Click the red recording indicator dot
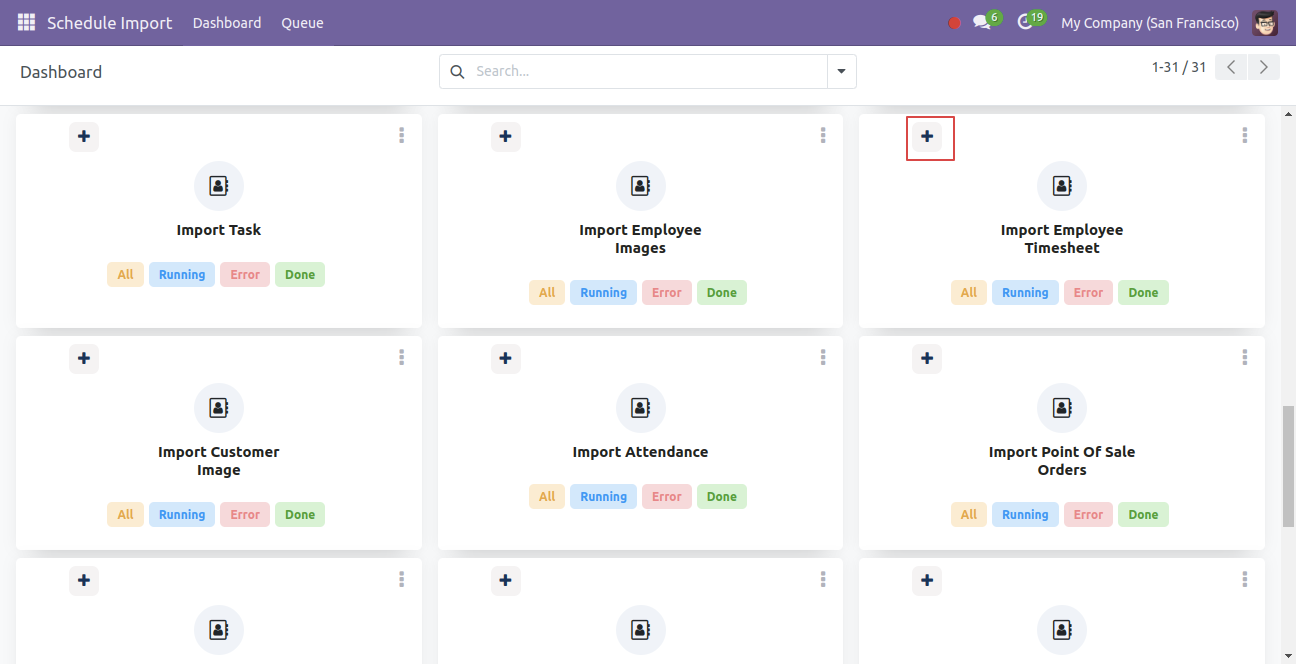This screenshot has height=664, width=1296. tap(954, 23)
